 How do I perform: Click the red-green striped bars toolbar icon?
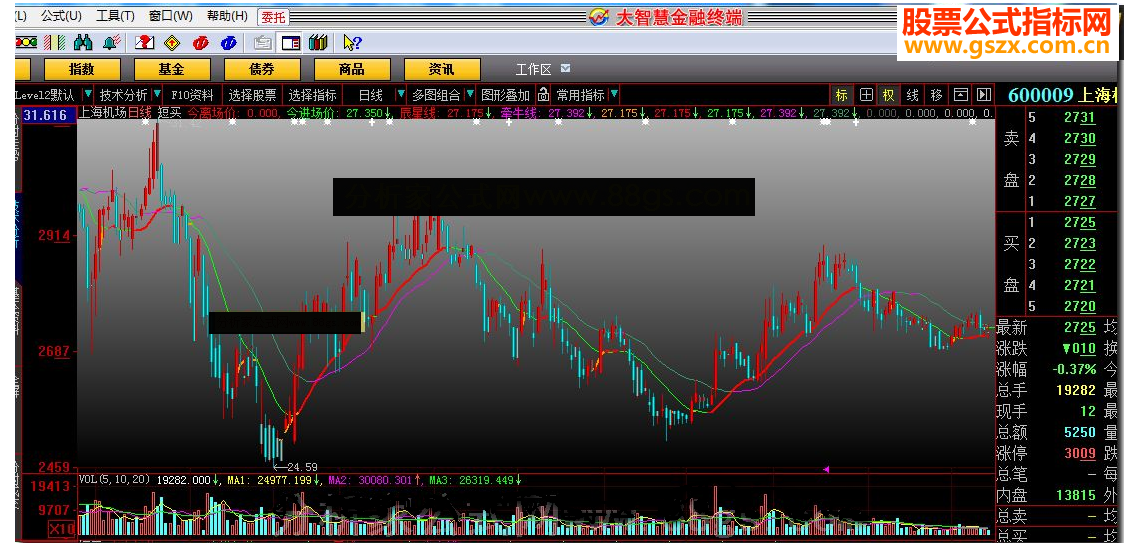coord(54,43)
